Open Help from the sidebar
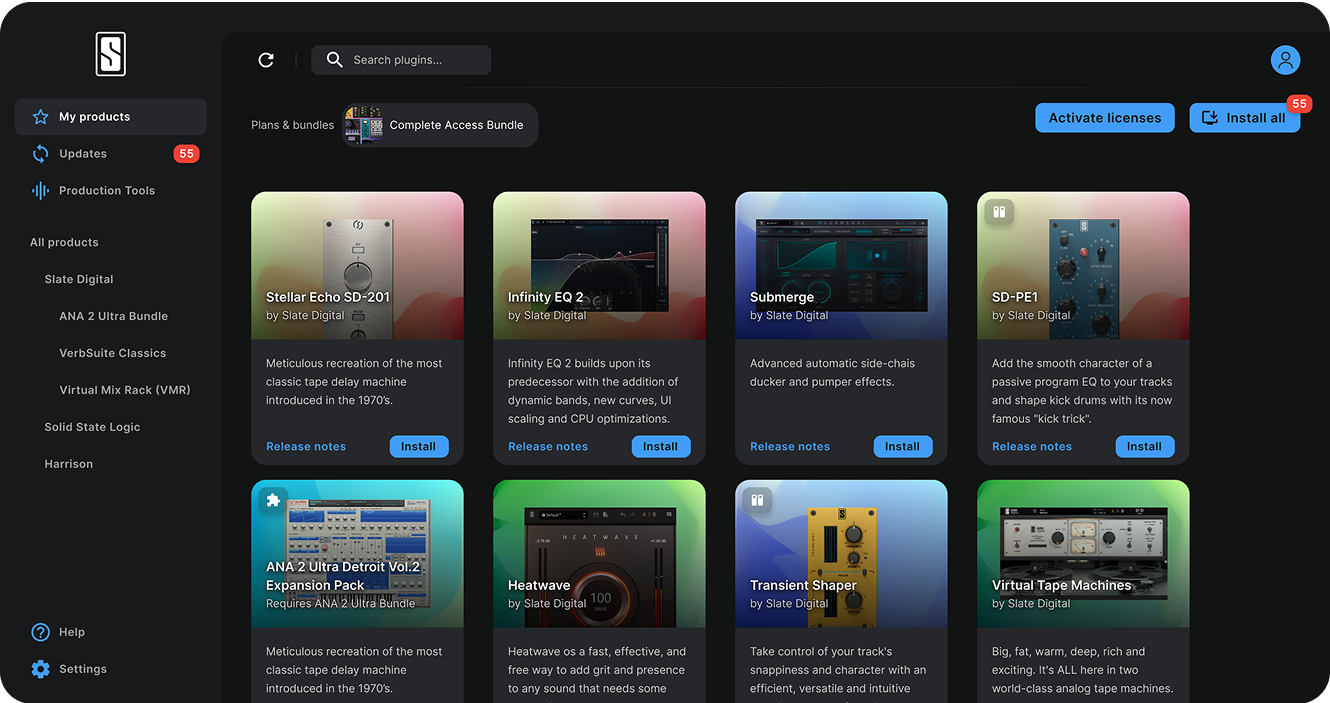Screen dimensions: 1330x703 pos(71,632)
